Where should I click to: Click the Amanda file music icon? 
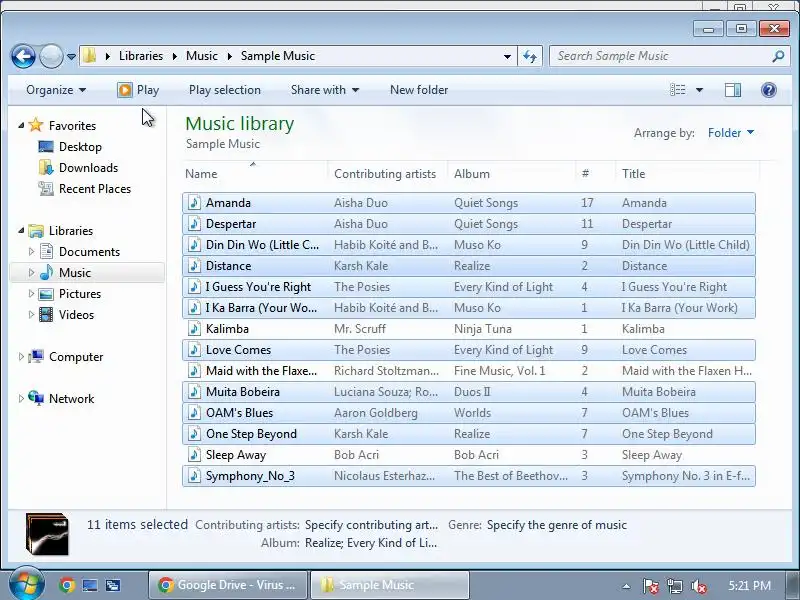coord(194,203)
